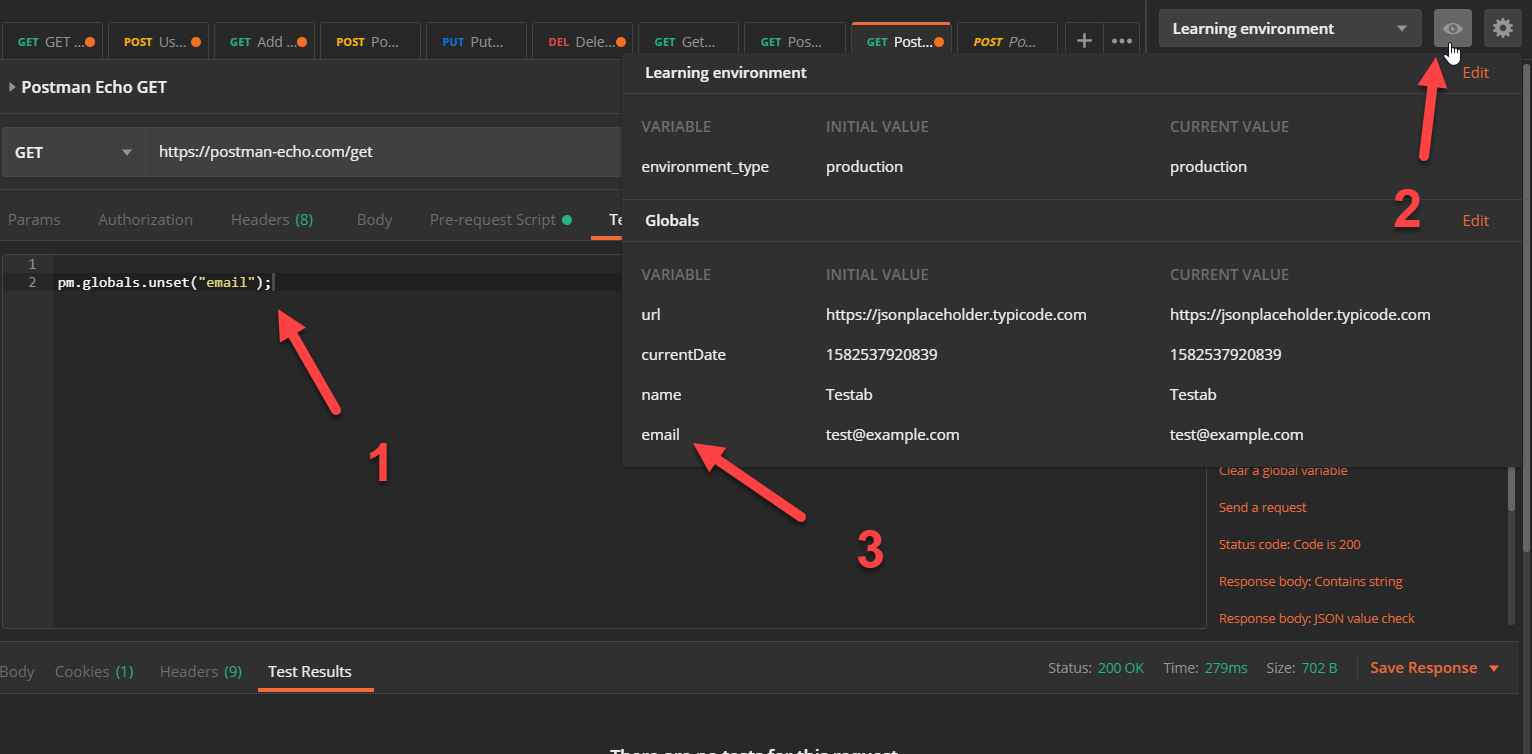Open the Params tab
Image resolution: width=1532 pixels, height=754 pixels.
pyautogui.click(x=34, y=219)
